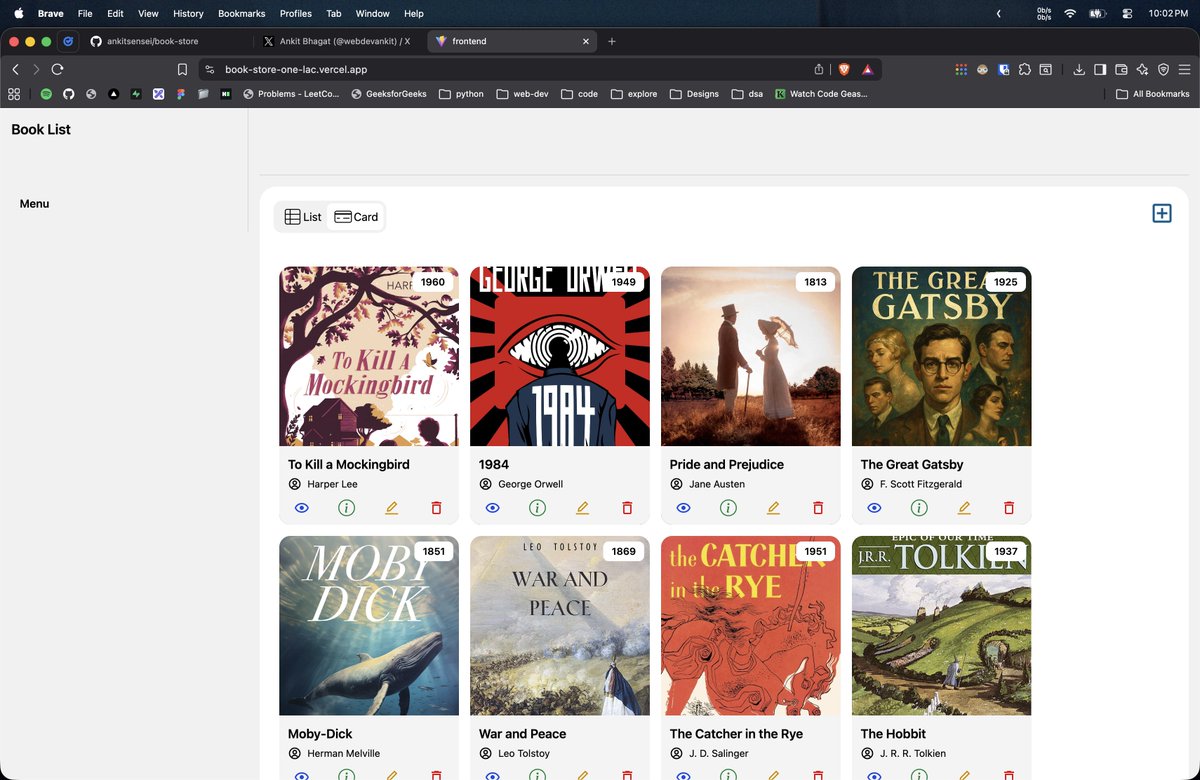
Task: Delete the 1984 book entry
Action: (627, 508)
